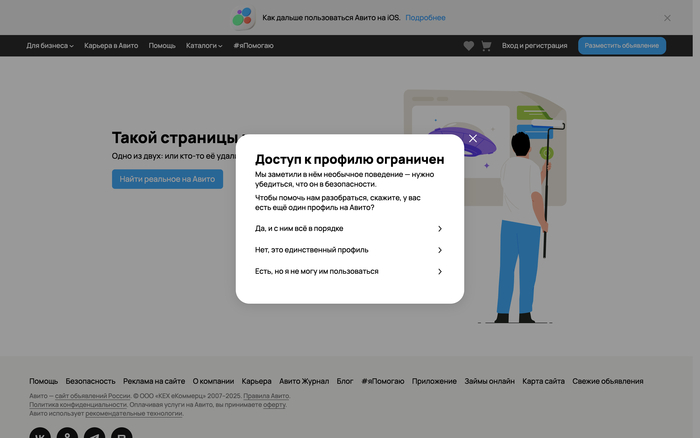Image resolution: width=700 pixels, height=438 pixels.
Task: Open "Карьера в Авито" menu item
Action: [111, 46]
